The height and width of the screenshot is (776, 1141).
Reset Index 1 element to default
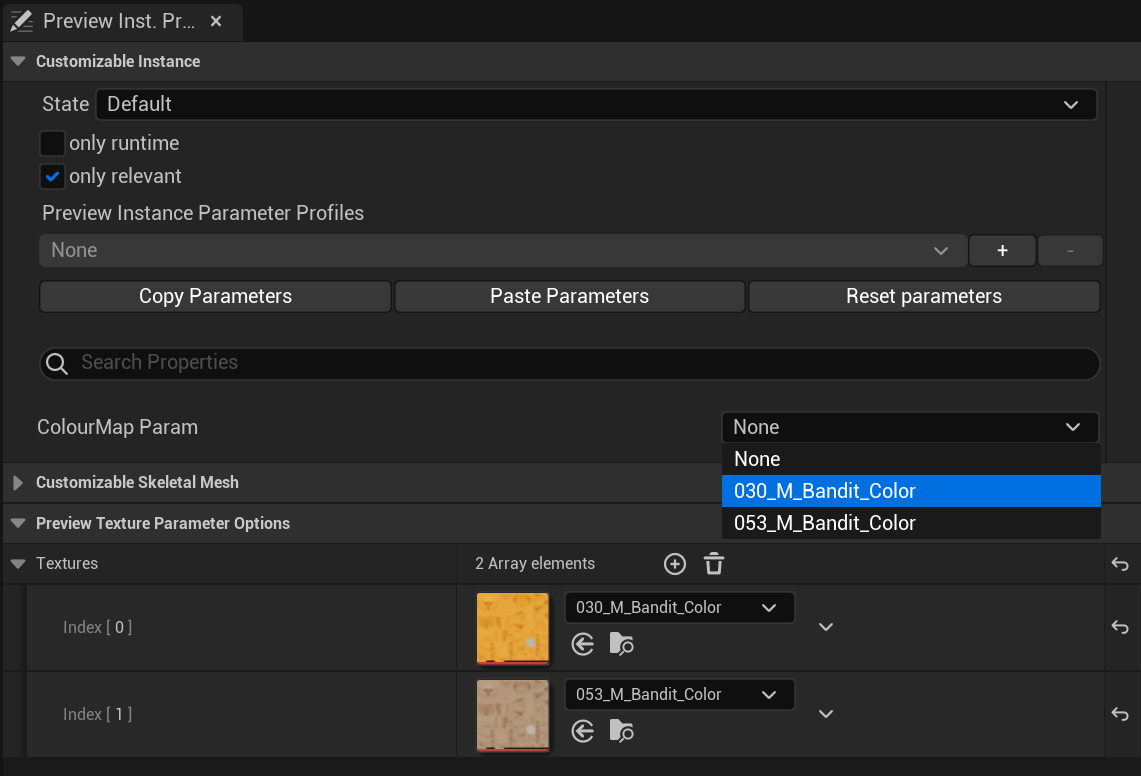[x=1120, y=714]
